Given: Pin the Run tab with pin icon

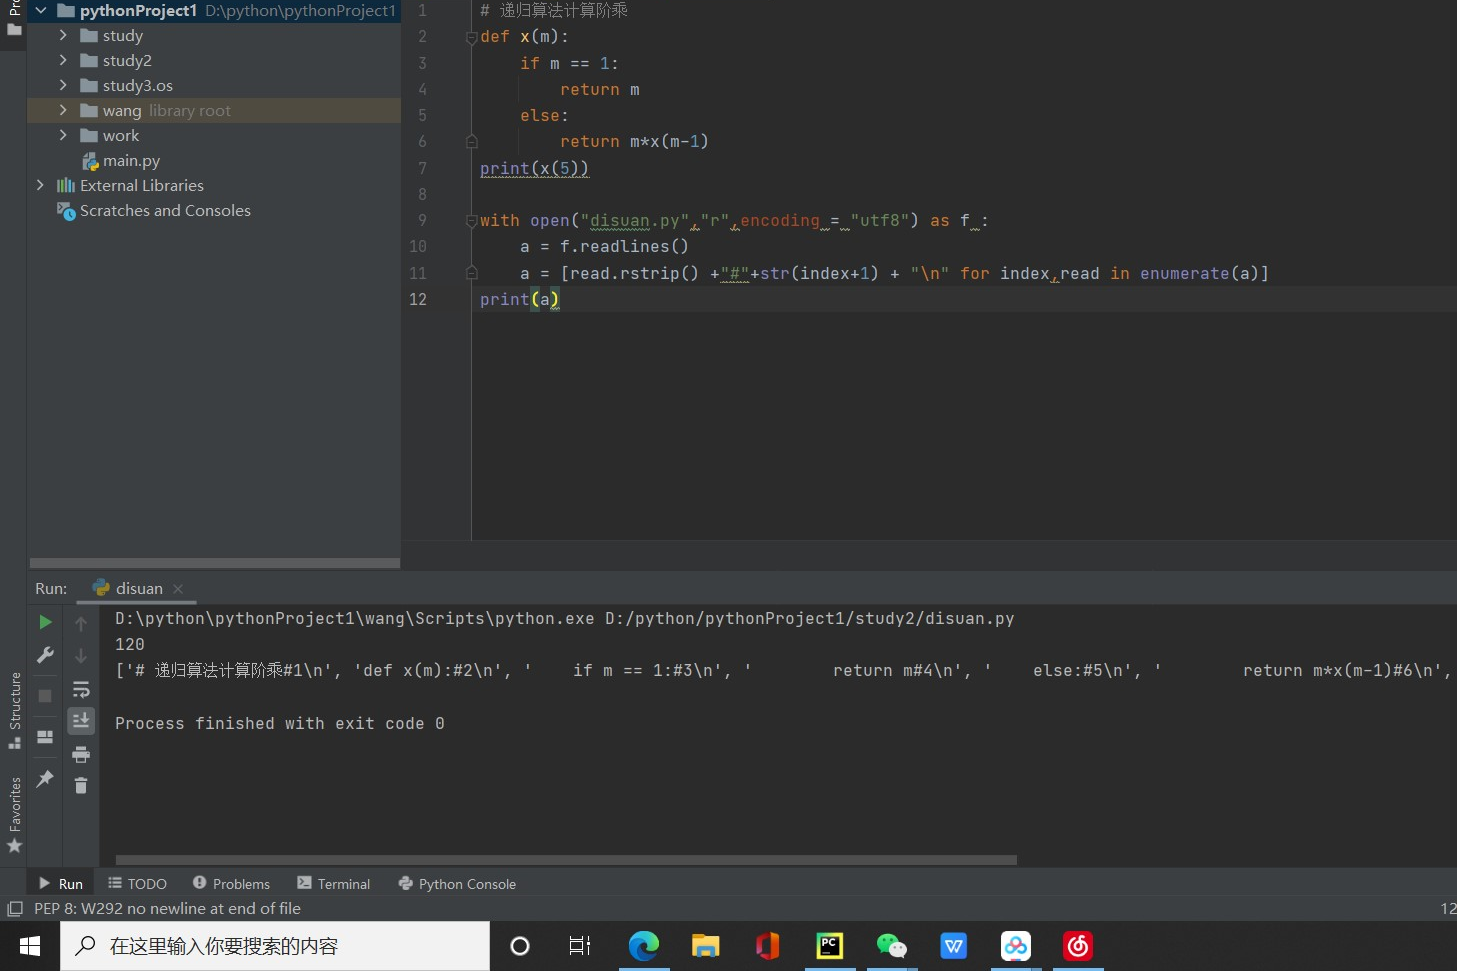Looking at the screenshot, I should (45, 778).
